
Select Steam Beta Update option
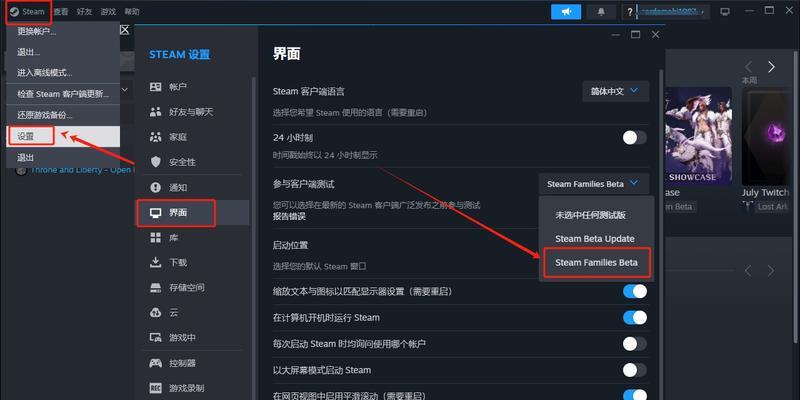594,239
